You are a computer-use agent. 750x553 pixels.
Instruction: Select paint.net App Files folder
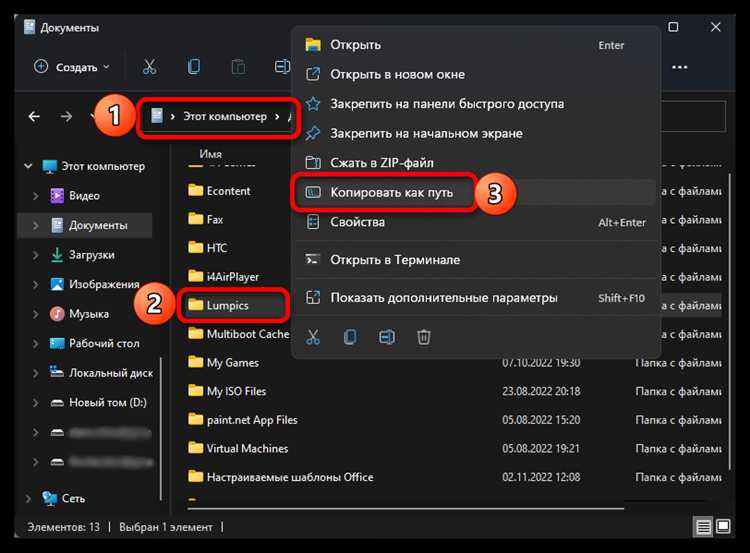click(x=252, y=420)
